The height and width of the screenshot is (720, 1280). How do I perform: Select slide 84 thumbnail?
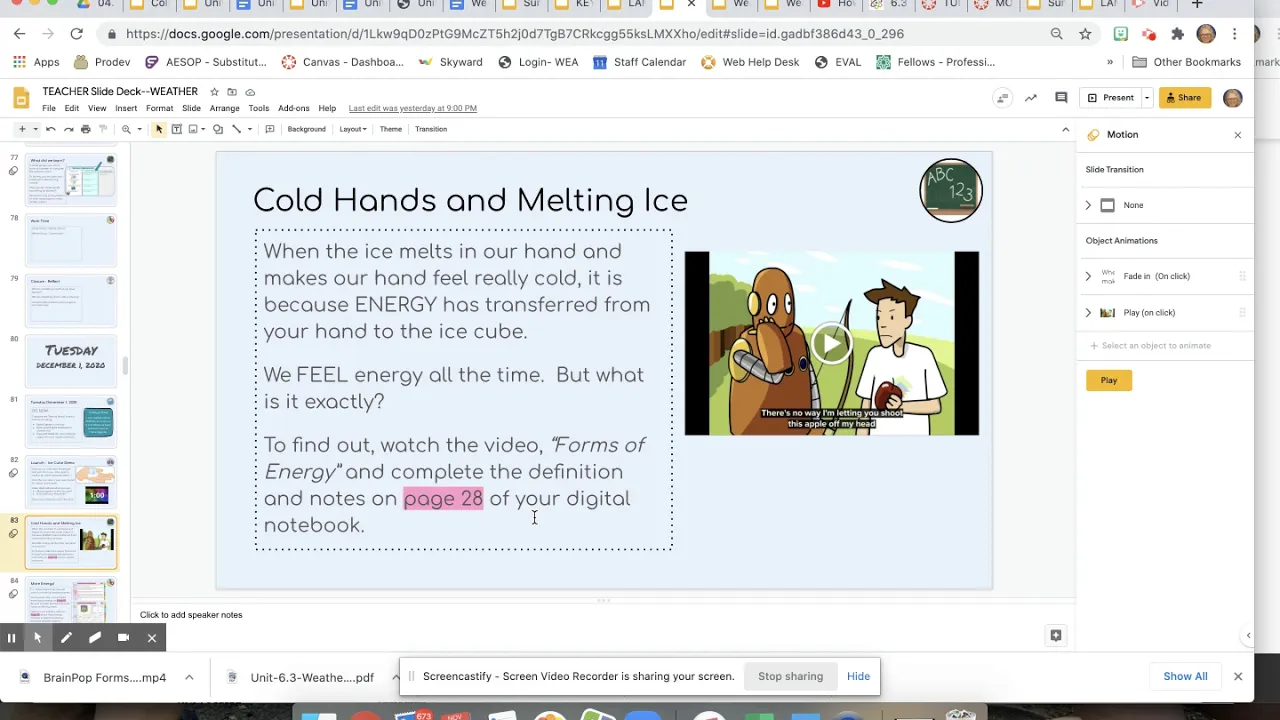pos(71,599)
